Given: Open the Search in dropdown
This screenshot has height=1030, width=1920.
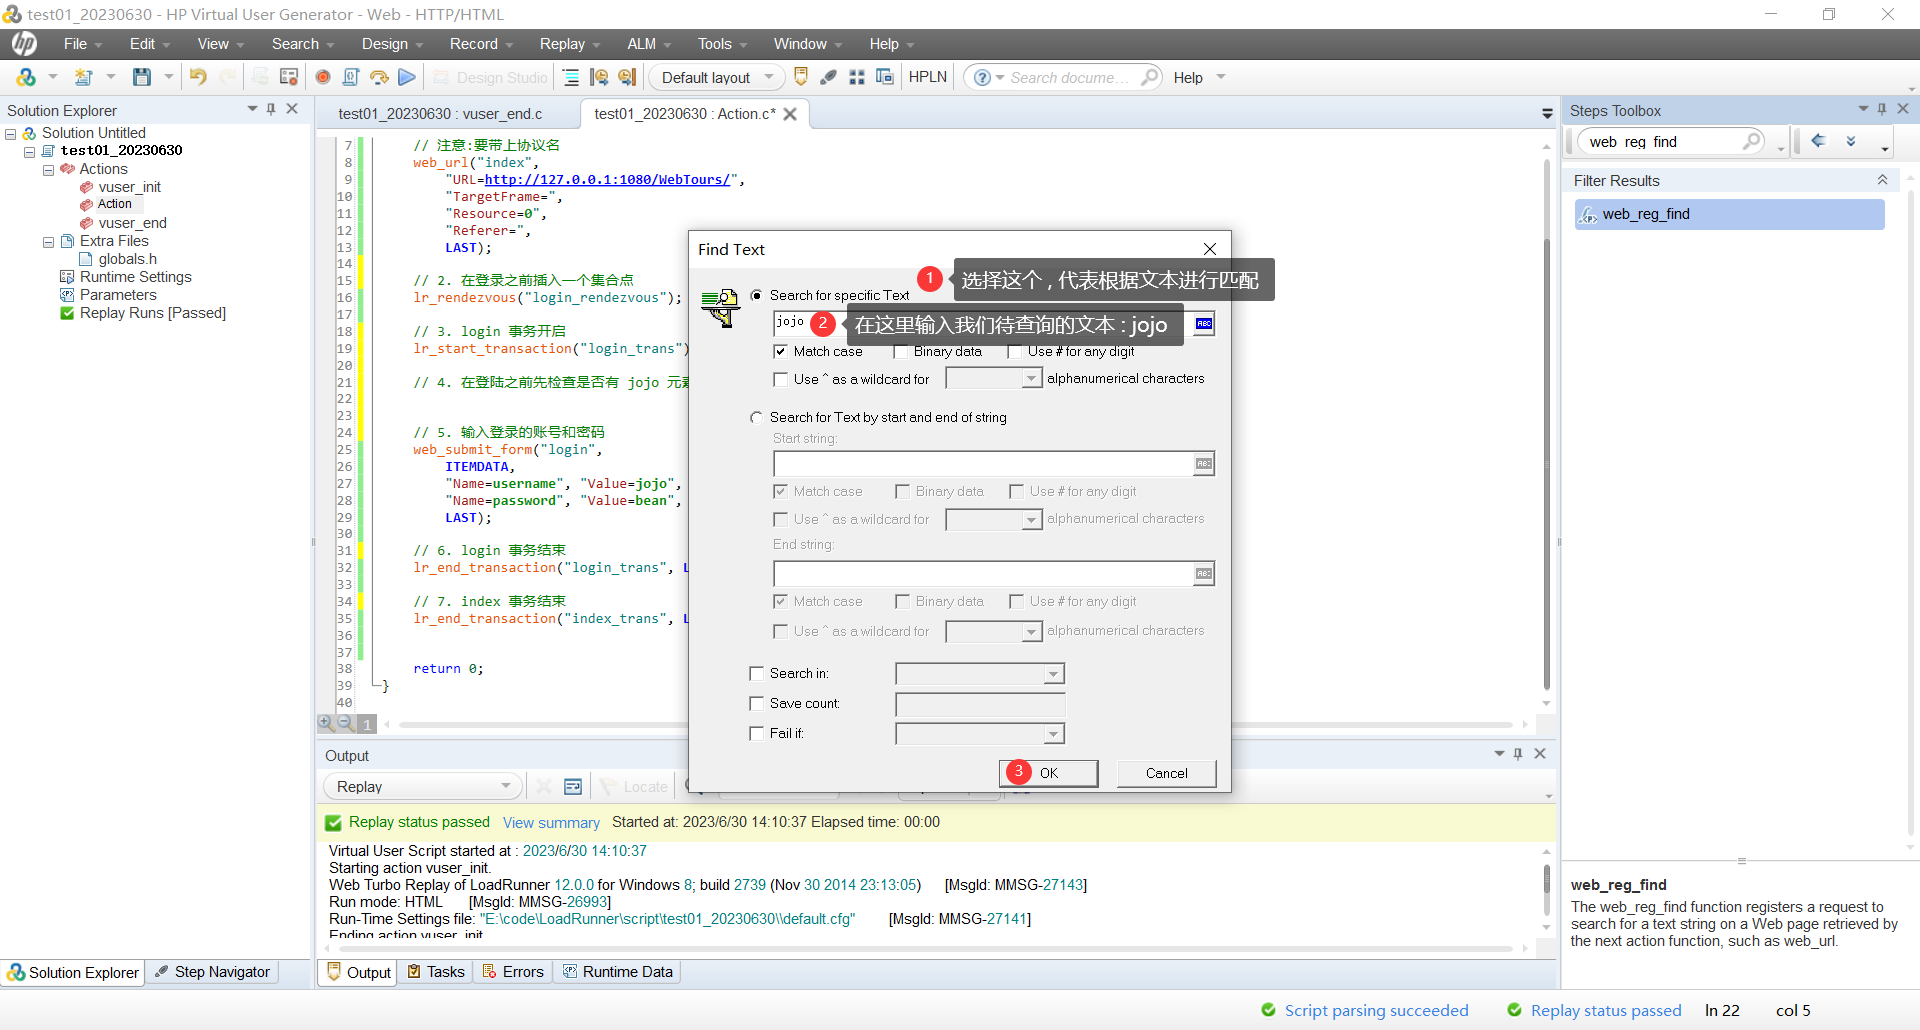Looking at the screenshot, I should [x=980, y=674].
